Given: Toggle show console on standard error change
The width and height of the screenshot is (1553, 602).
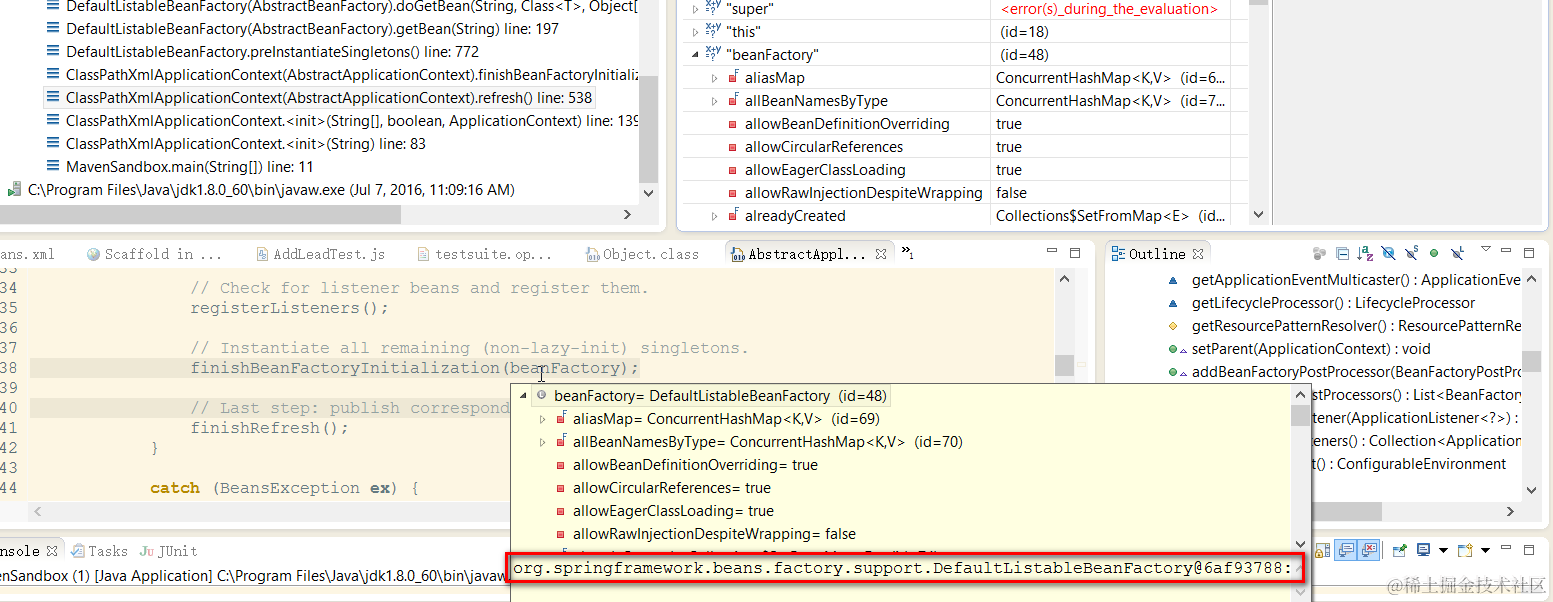Looking at the screenshot, I should 1369,550.
